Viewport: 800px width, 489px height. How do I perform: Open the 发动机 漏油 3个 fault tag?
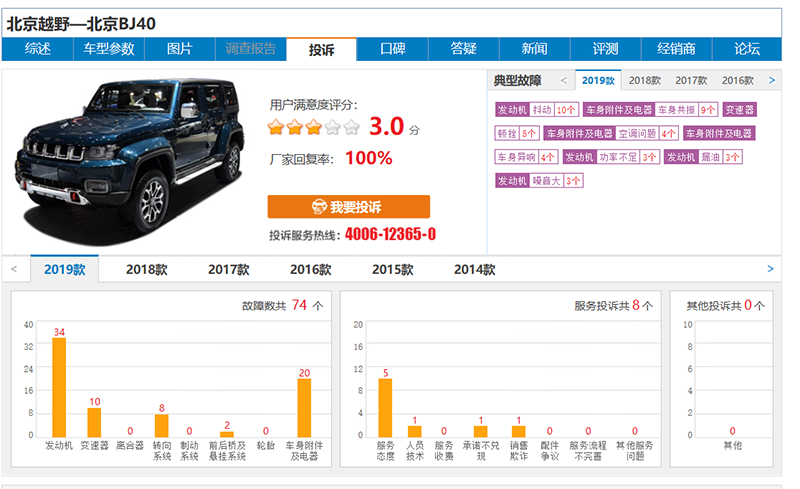click(x=703, y=157)
